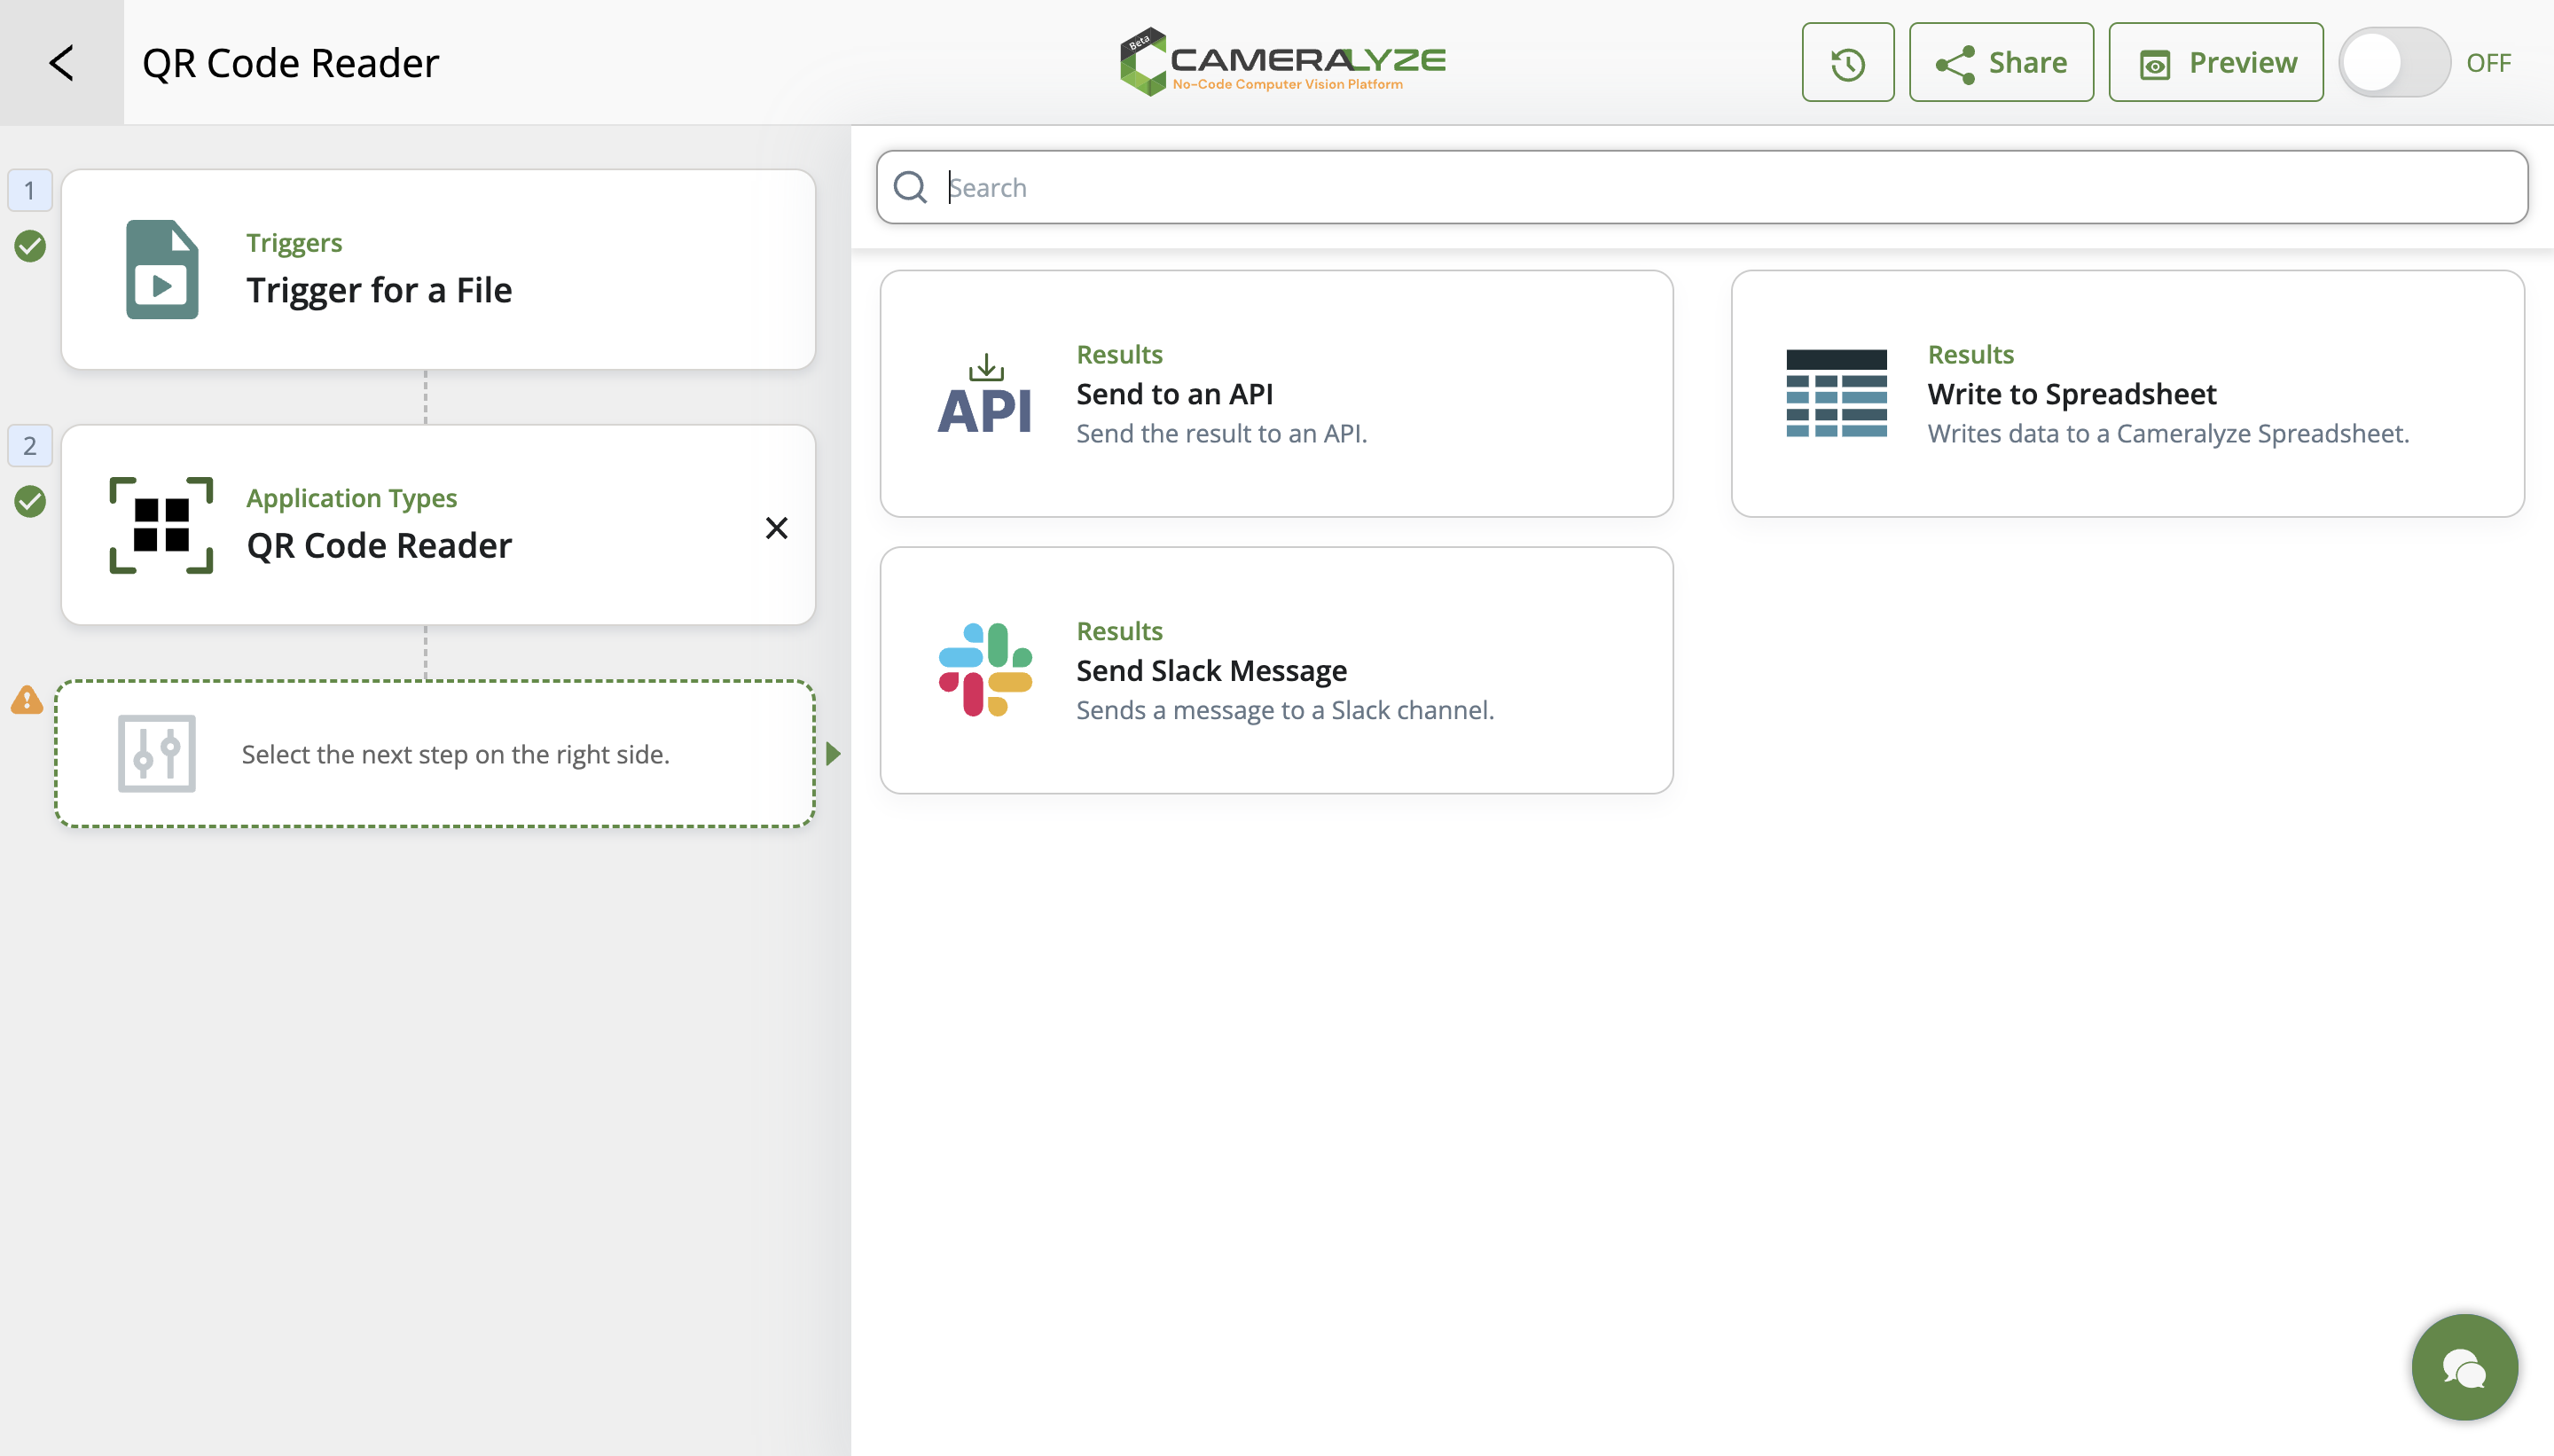2554x1456 pixels.
Task: Open version history clock icon
Action: pos(1847,62)
